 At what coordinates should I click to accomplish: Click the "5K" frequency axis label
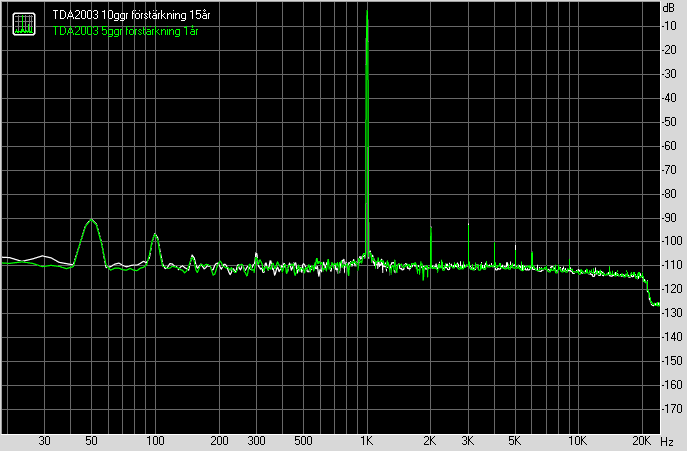(514, 441)
